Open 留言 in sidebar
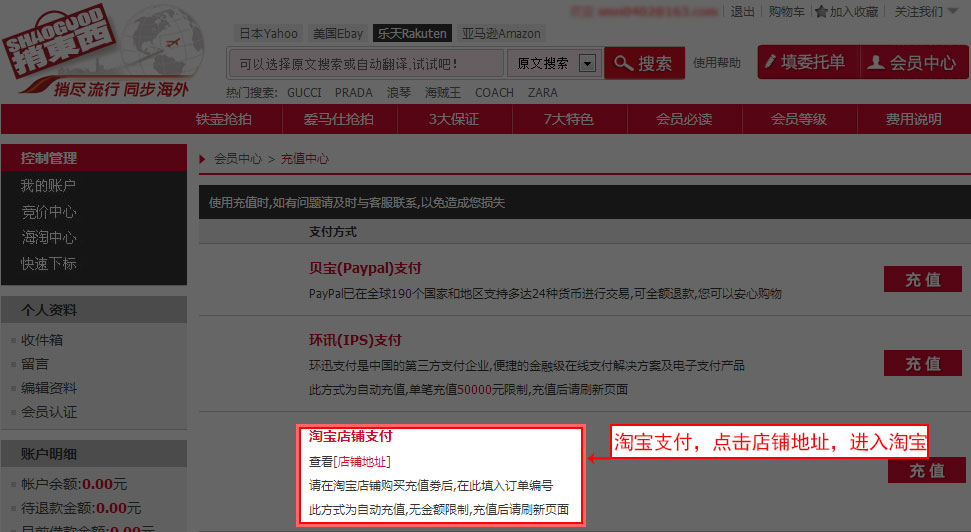The width and height of the screenshot is (971, 532). point(34,364)
